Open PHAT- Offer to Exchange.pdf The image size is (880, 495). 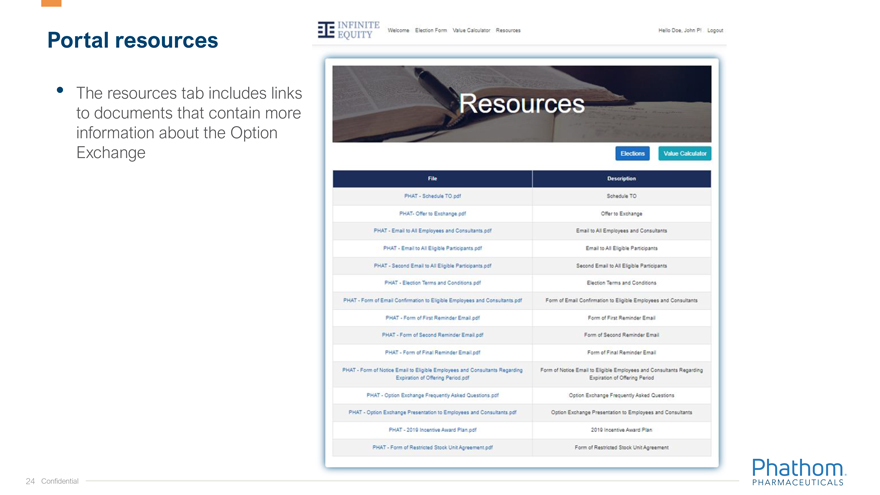pos(432,213)
